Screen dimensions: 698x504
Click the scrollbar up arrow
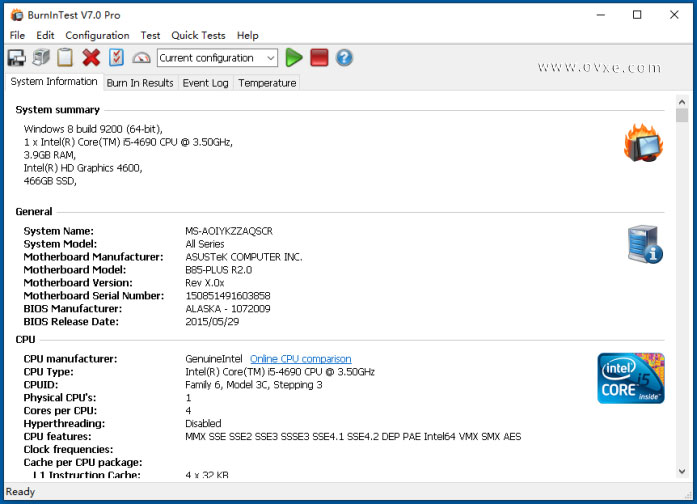coord(682,102)
